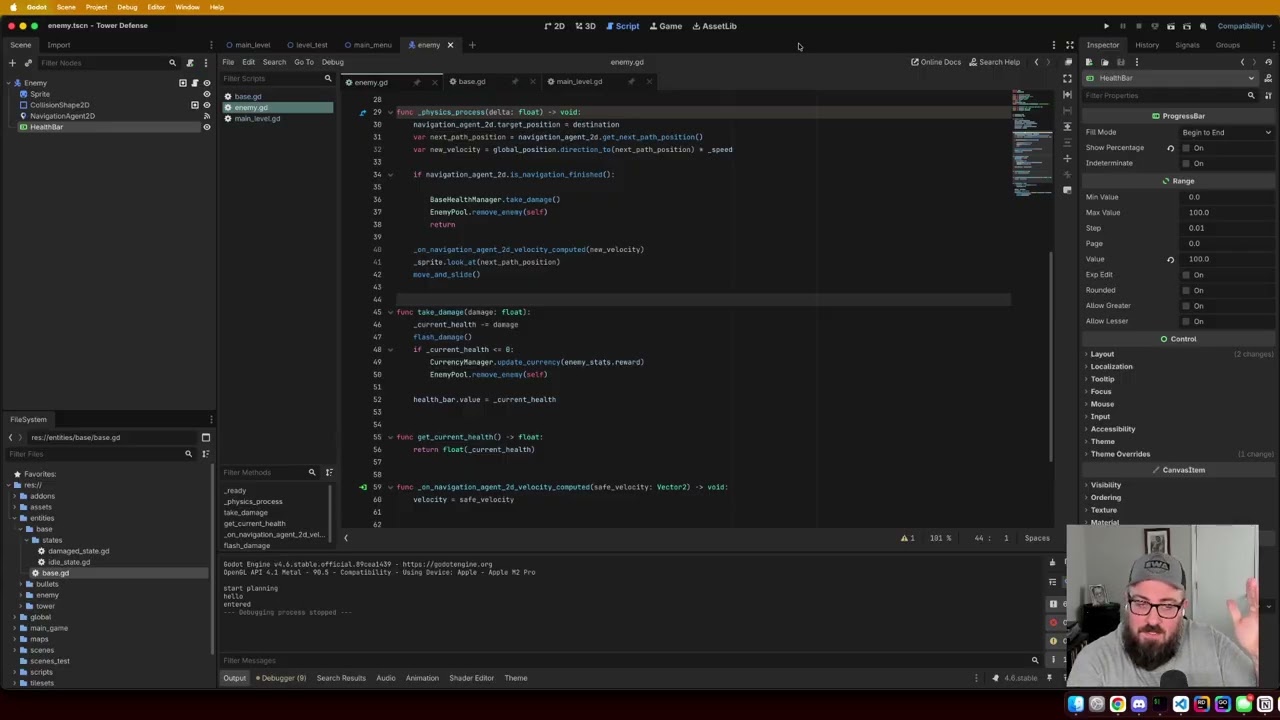The image size is (1280, 720).
Task: Revert Value property to default
Action: 1170,259
